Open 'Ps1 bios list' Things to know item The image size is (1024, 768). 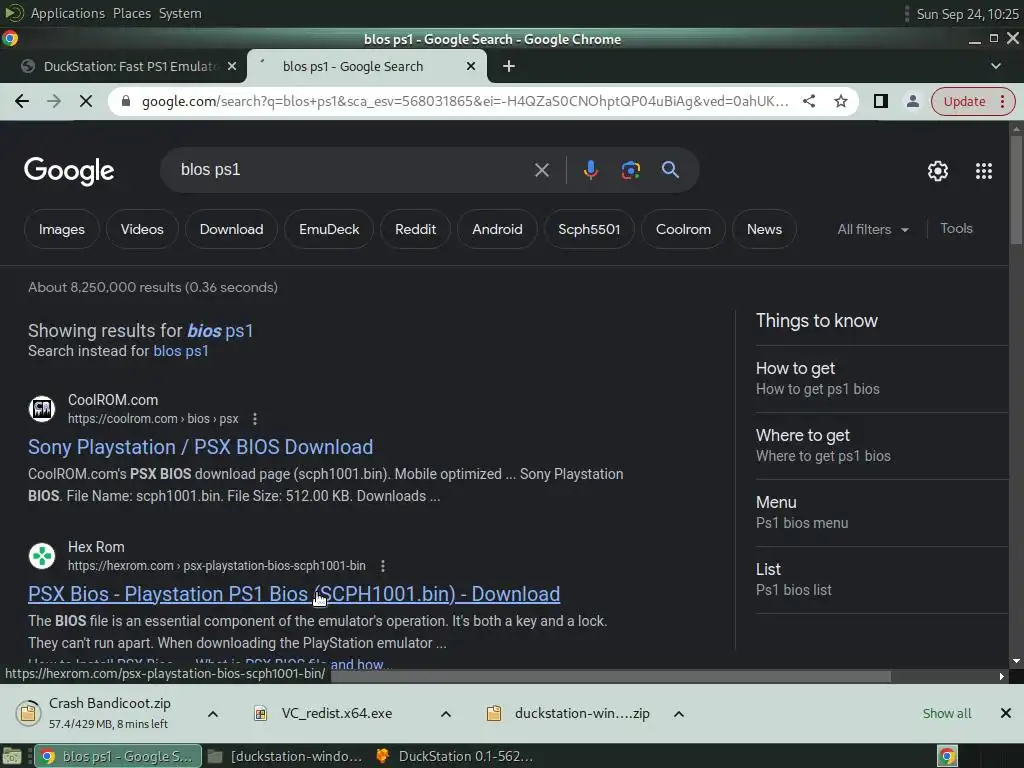[882, 580]
